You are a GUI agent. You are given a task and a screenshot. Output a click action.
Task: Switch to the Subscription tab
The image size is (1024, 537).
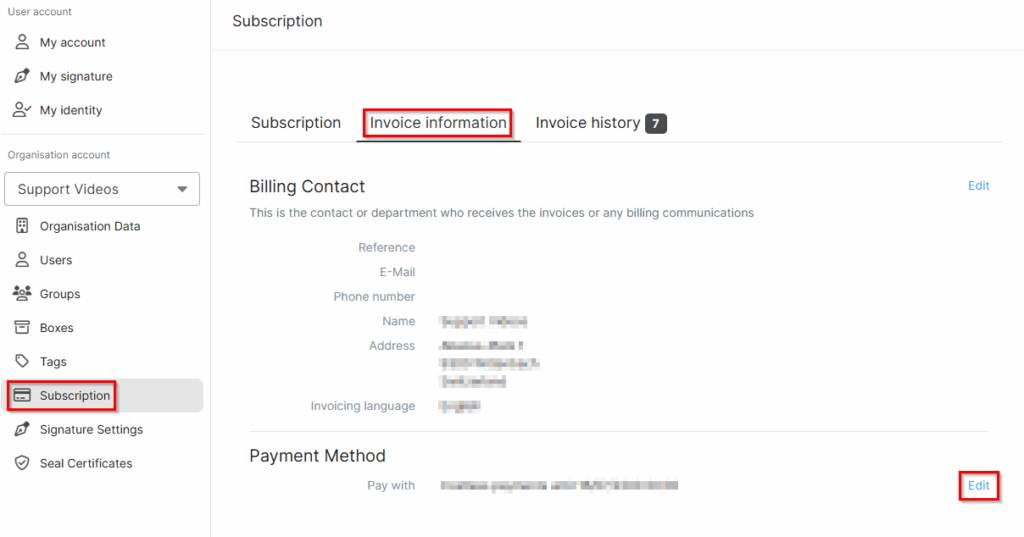296,123
